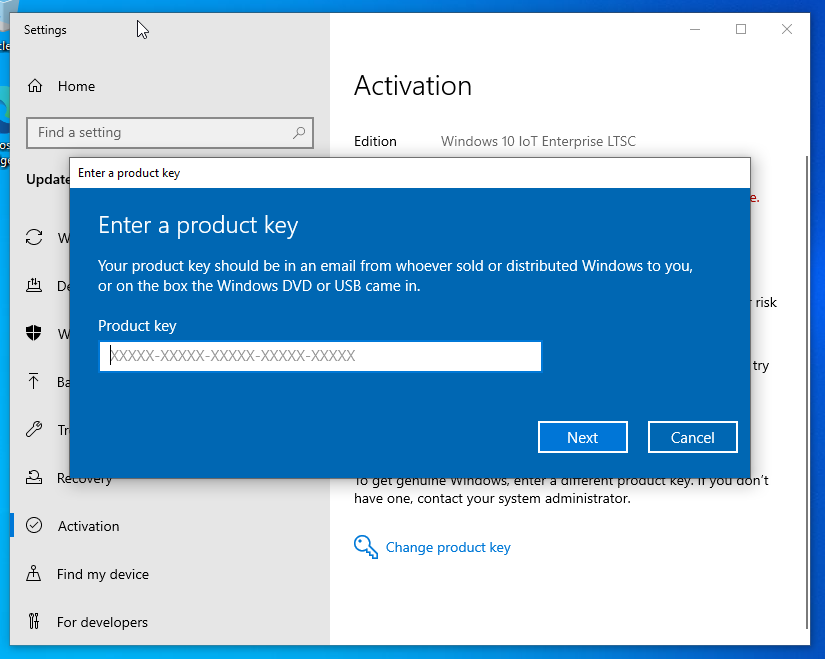Click the Home icon in the sidebar
Screen dimensions: 825x659
[x=35, y=86]
